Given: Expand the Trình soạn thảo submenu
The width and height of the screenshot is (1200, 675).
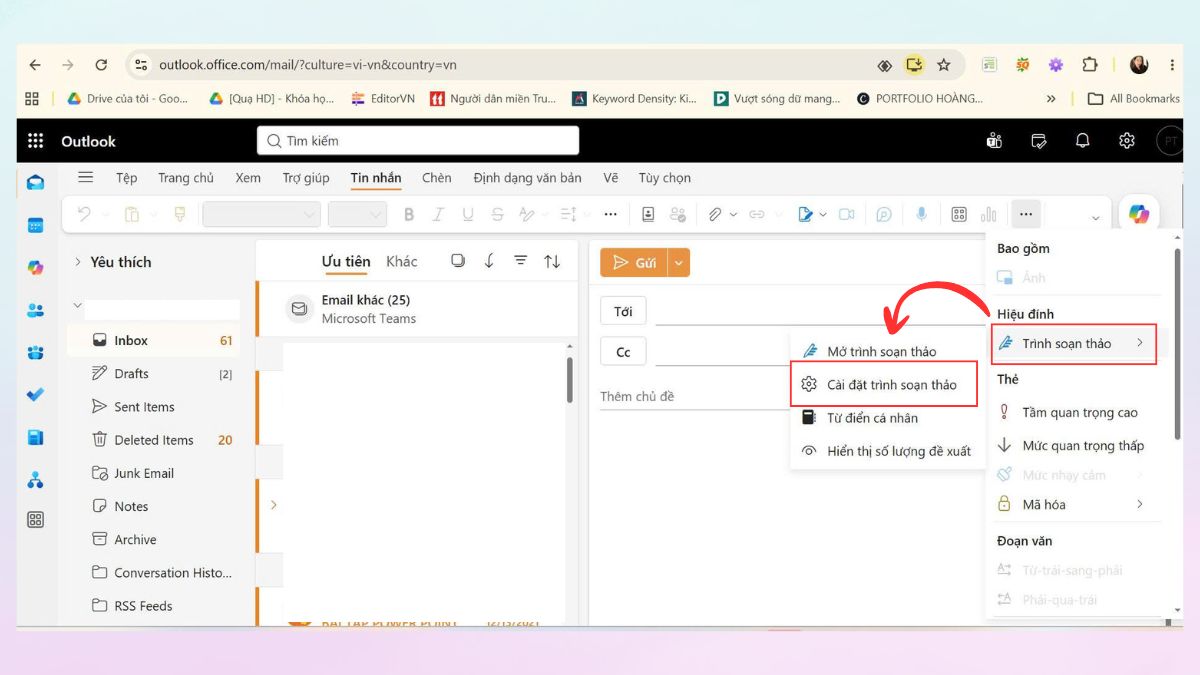Looking at the screenshot, I should [1075, 344].
